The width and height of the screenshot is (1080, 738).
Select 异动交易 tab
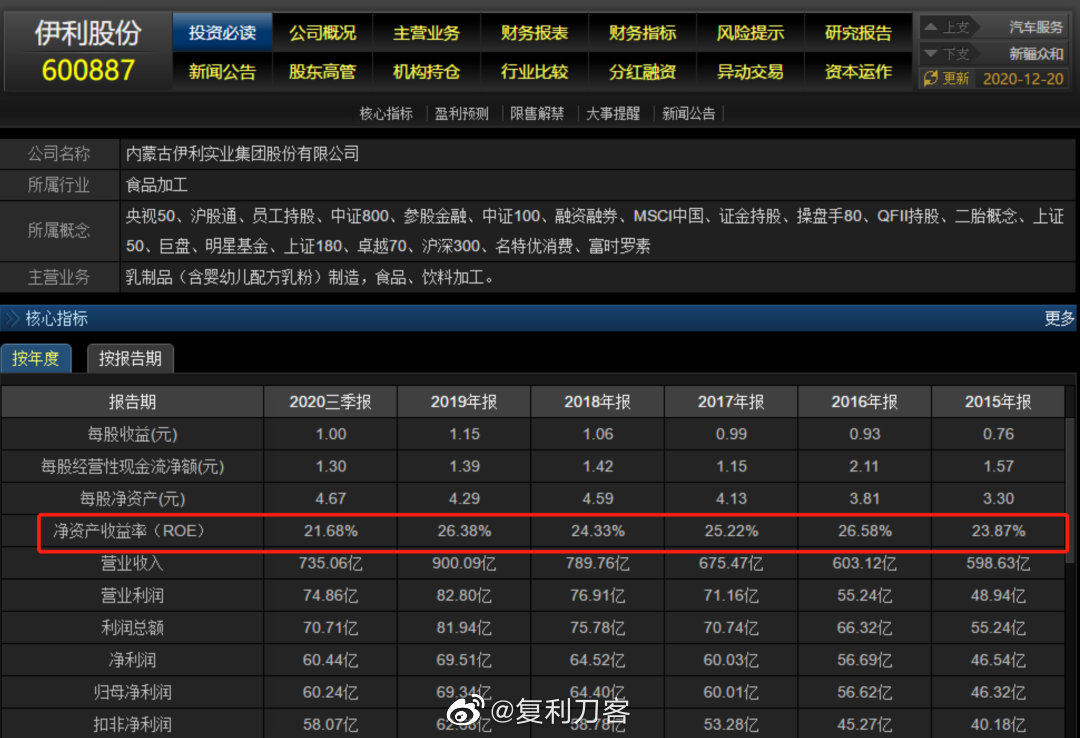(x=750, y=72)
